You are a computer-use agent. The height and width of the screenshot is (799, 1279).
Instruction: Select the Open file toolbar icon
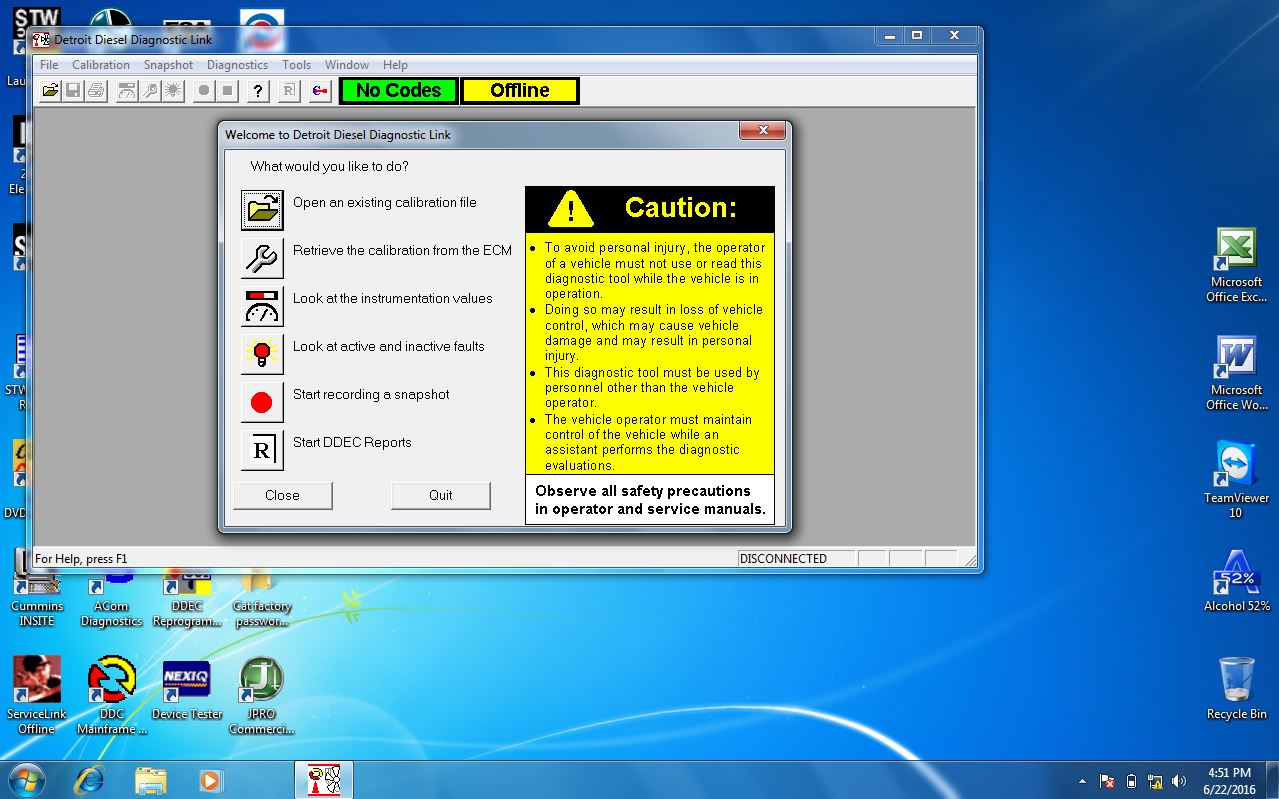click(x=49, y=90)
